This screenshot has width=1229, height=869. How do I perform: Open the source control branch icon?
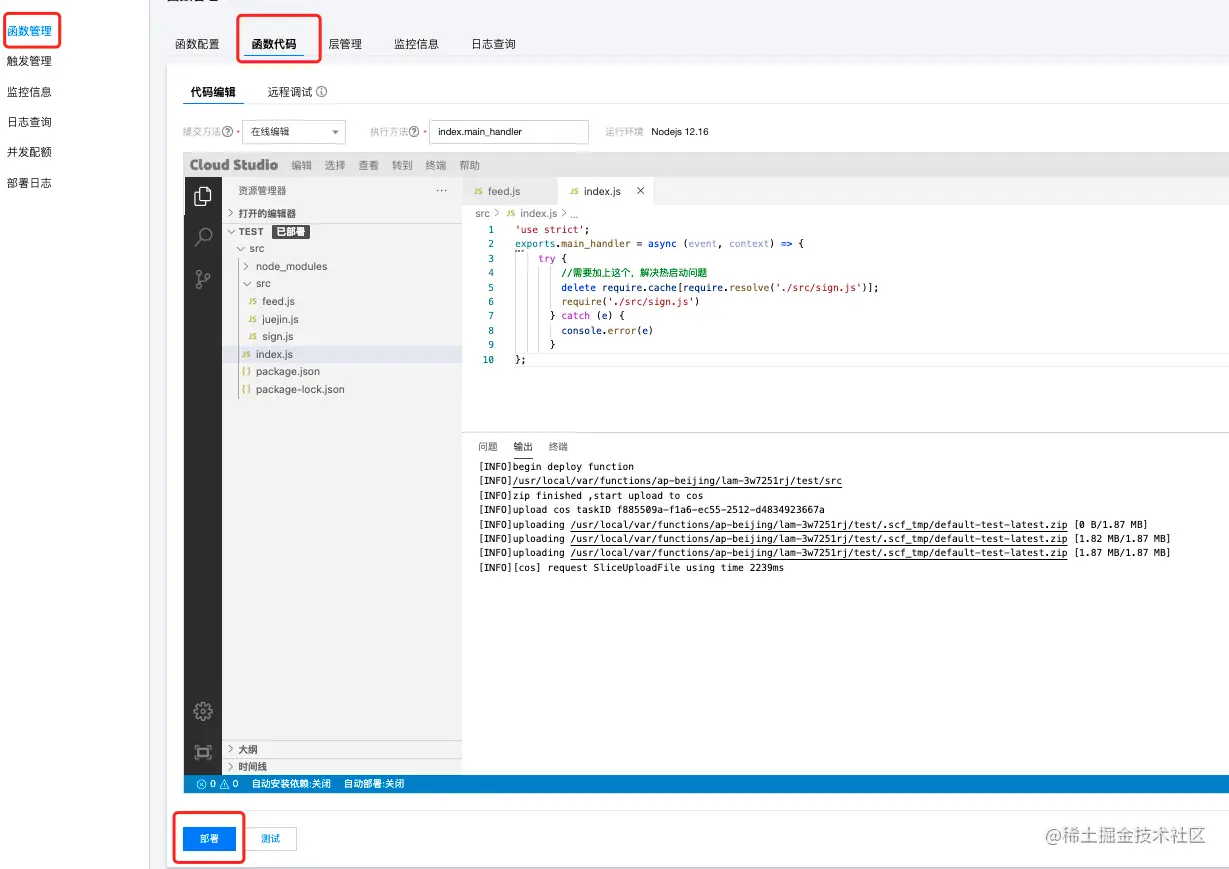click(203, 279)
